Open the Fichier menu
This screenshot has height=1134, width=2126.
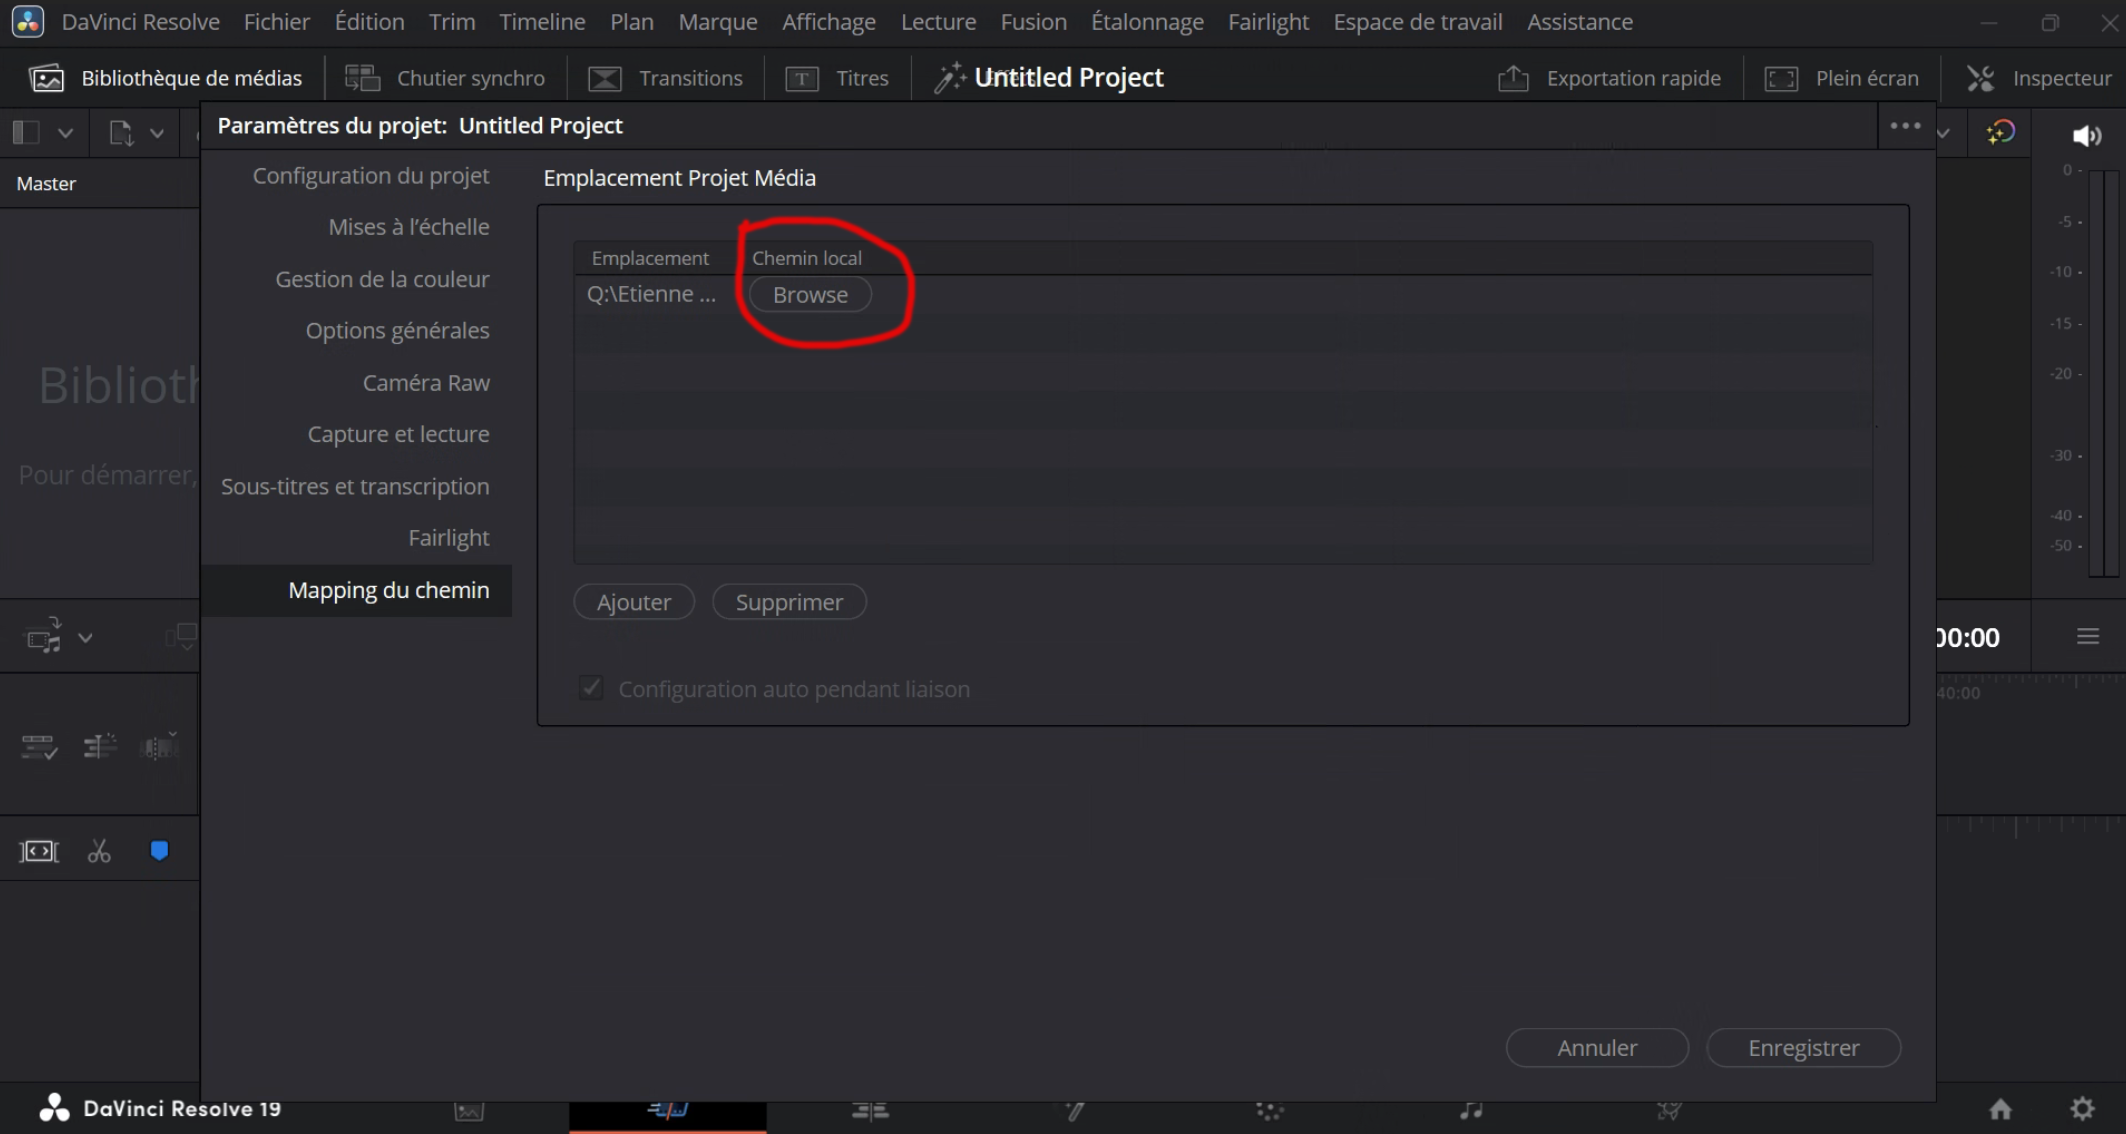click(x=276, y=21)
